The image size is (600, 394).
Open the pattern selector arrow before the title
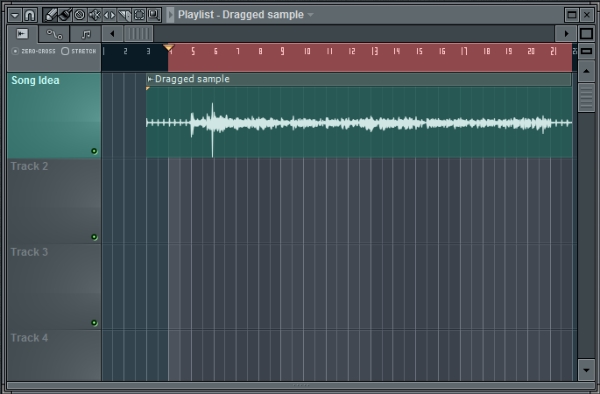(x=170, y=15)
